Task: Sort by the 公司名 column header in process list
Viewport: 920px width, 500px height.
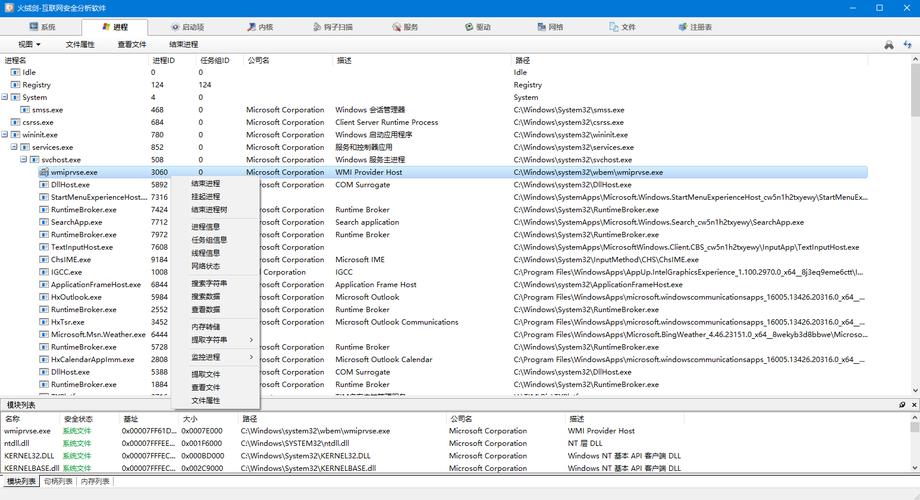Action: tap(288, 60)
